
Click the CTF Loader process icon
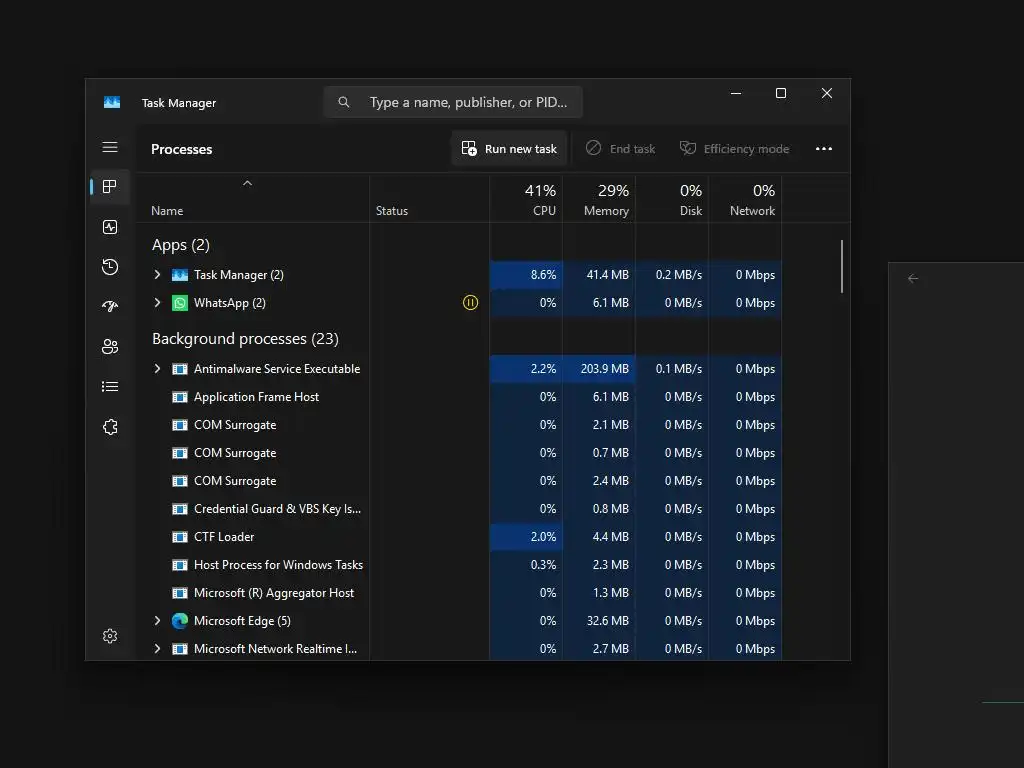coord(180,537)
